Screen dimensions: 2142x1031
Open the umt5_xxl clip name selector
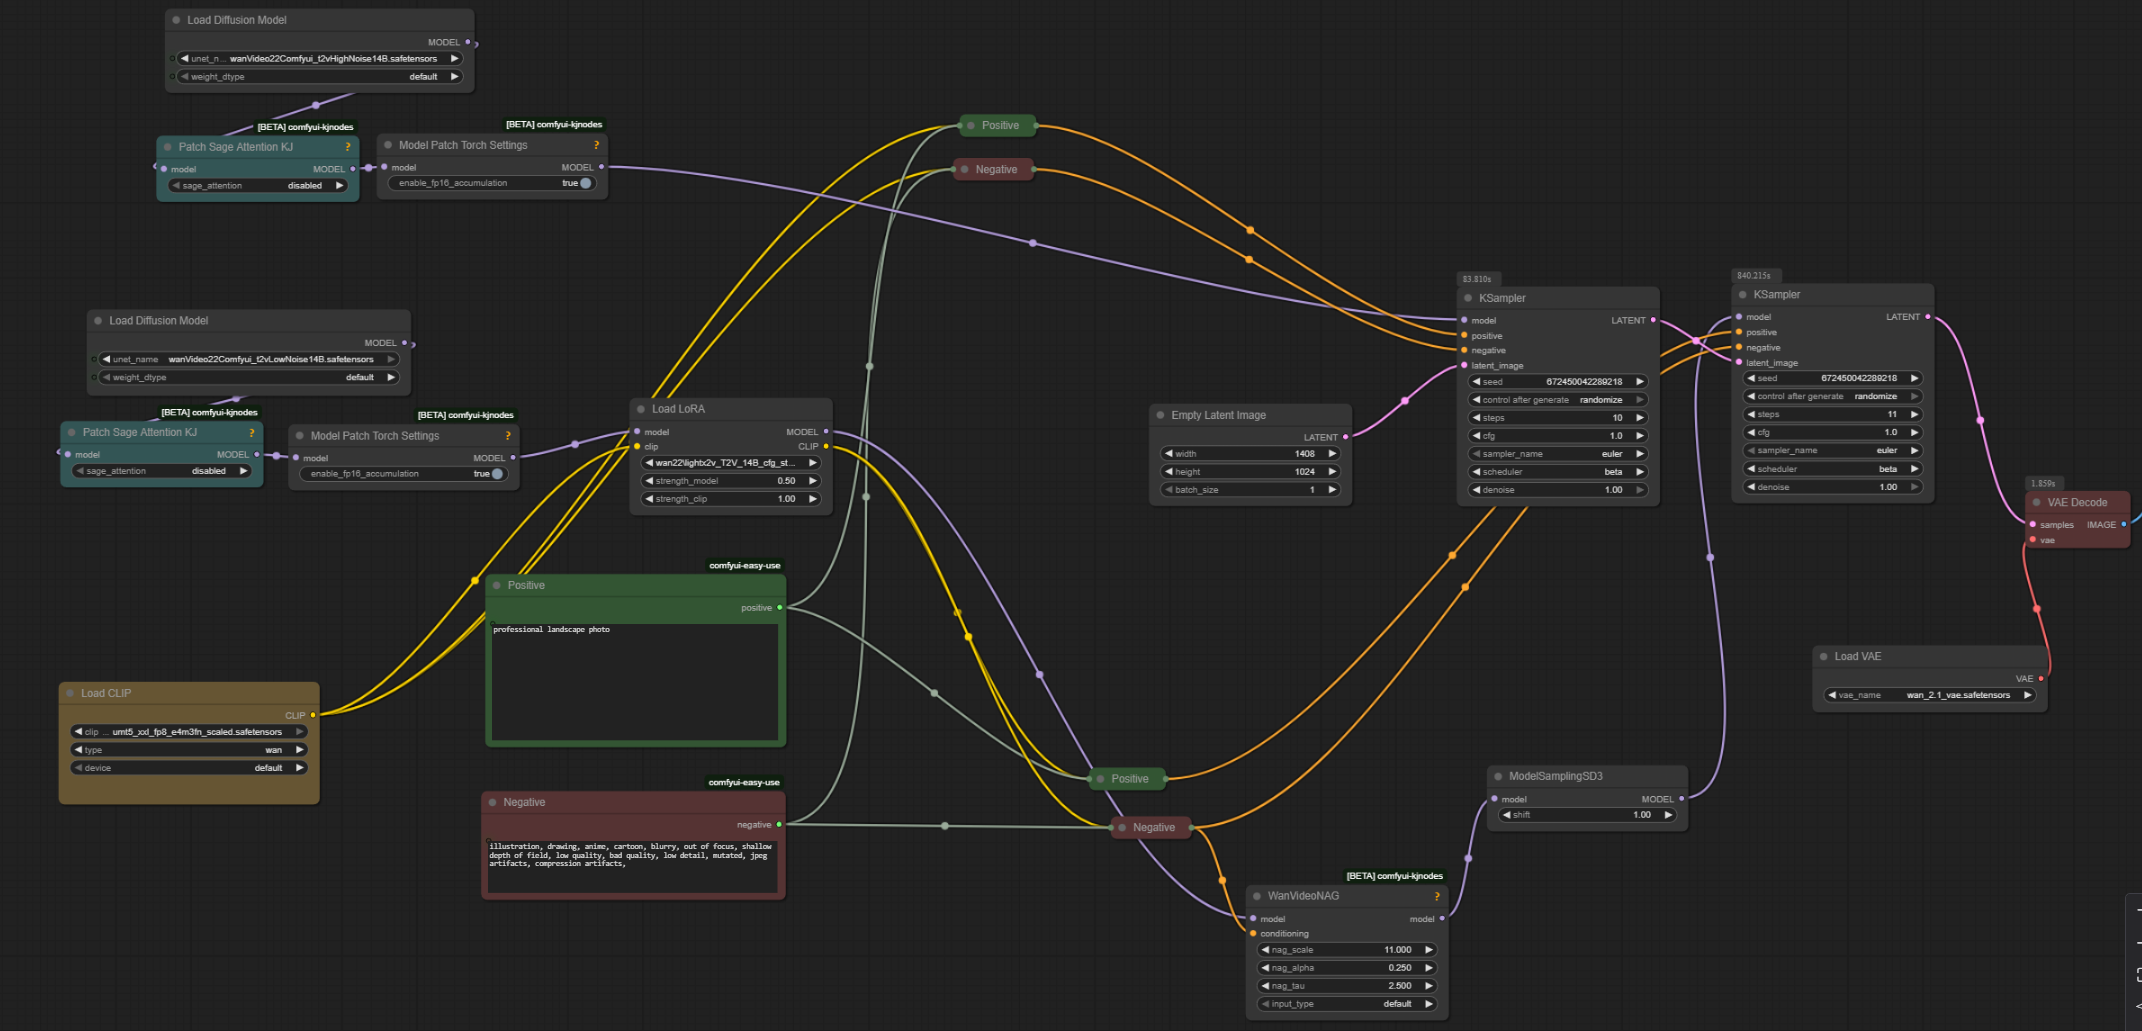coord(189,732)
